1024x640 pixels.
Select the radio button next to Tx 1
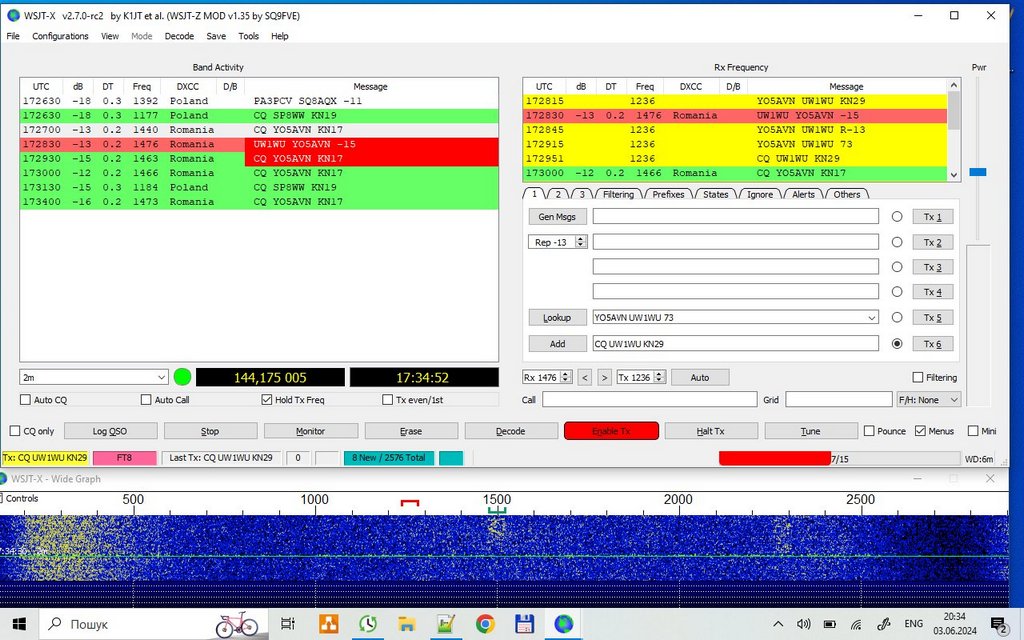tap(897, 216)
